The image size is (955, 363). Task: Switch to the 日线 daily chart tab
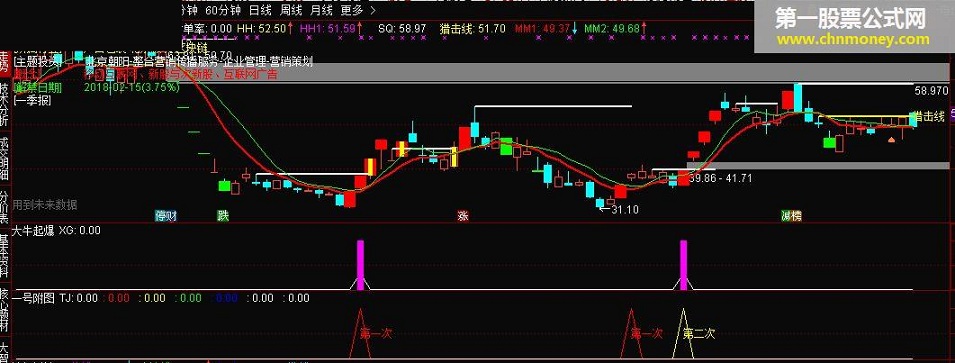[x=260, y=10]
